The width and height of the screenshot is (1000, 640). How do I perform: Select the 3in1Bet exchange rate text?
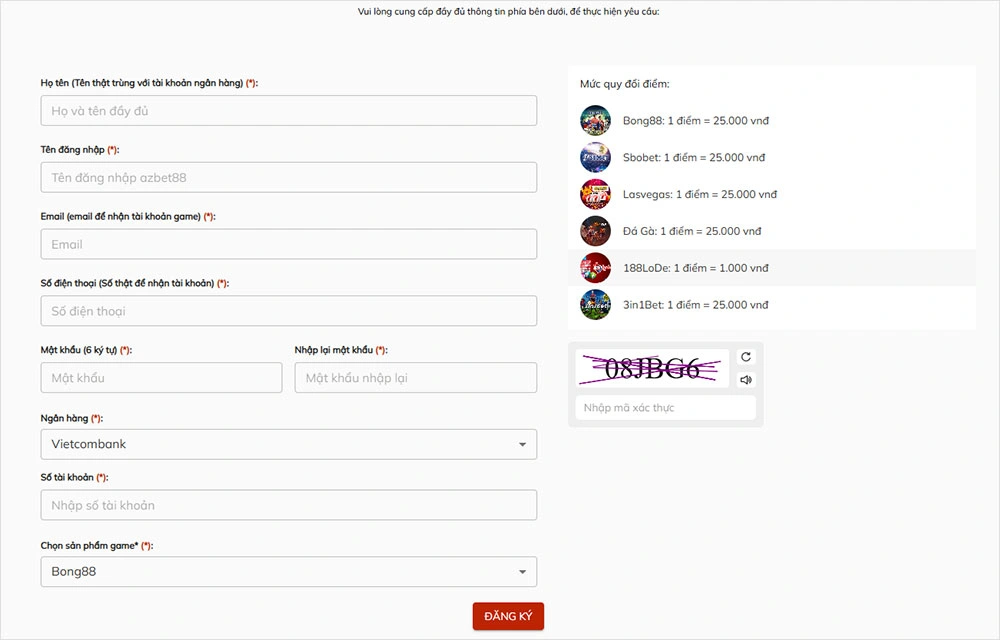(696, 305)
